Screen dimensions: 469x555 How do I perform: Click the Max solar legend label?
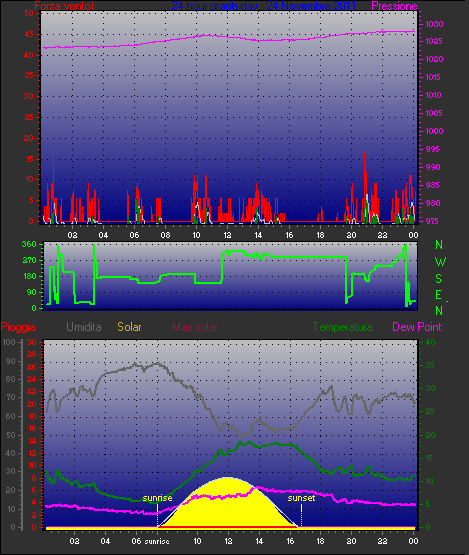tap(195, 327)
